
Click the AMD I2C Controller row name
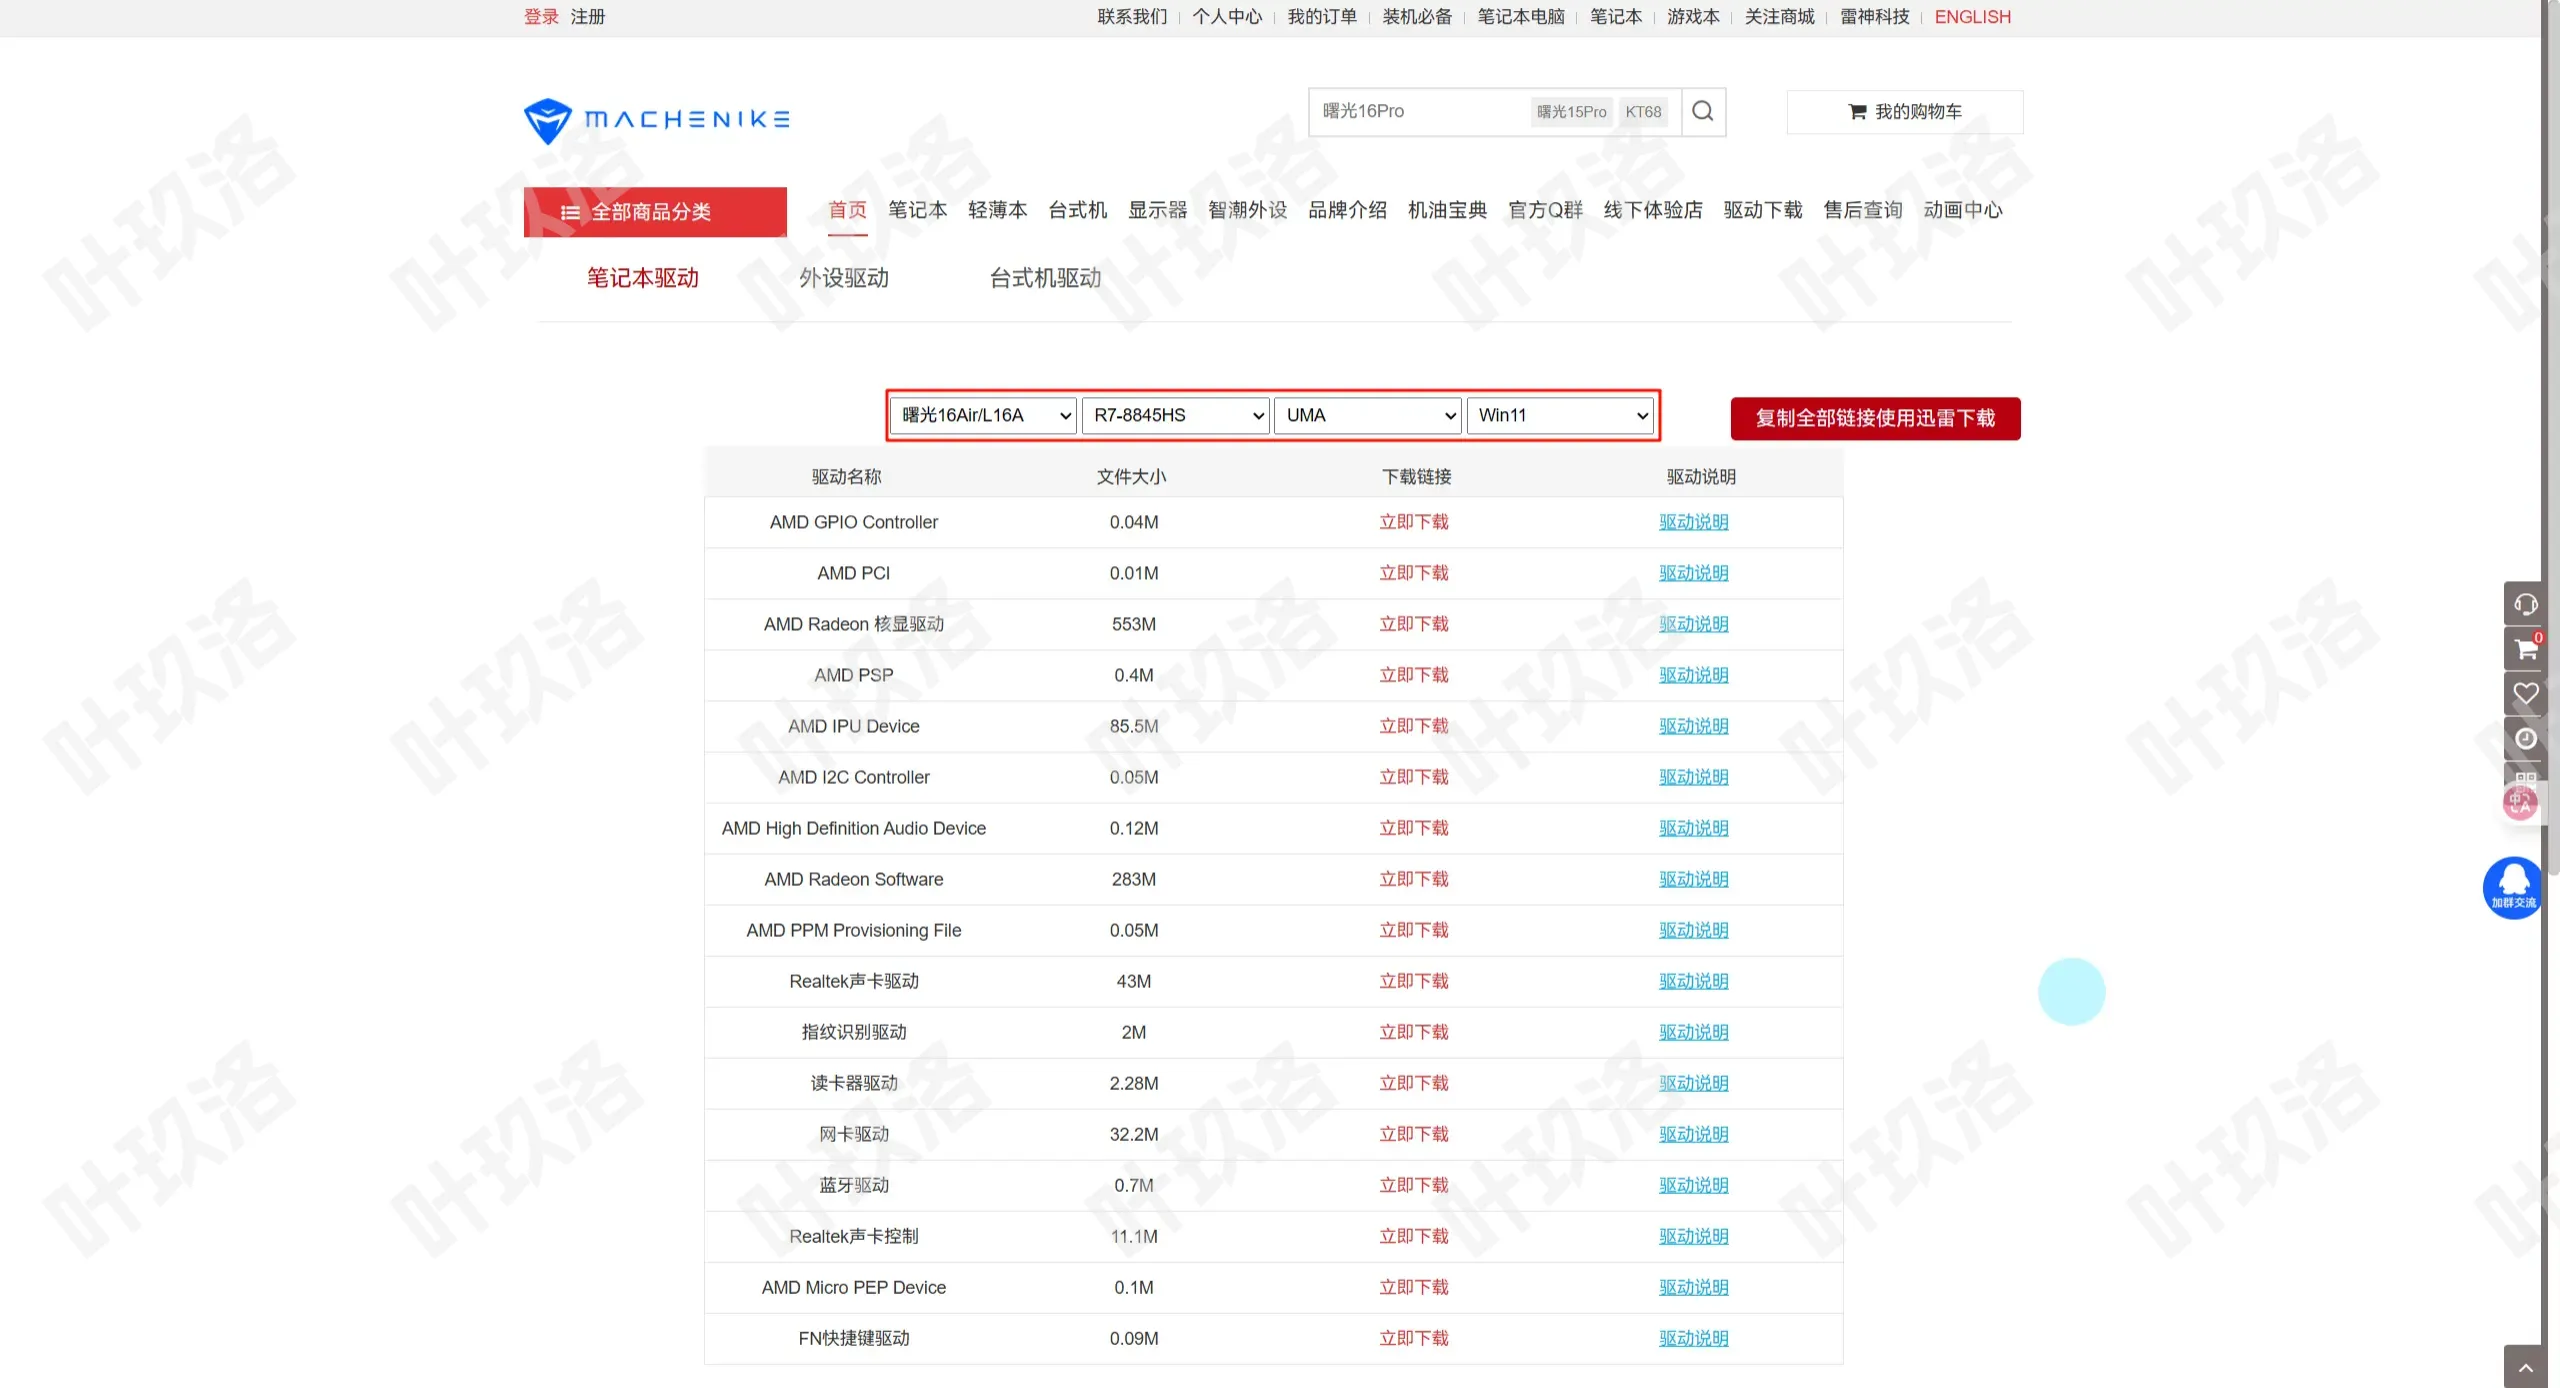click(854, 777)
